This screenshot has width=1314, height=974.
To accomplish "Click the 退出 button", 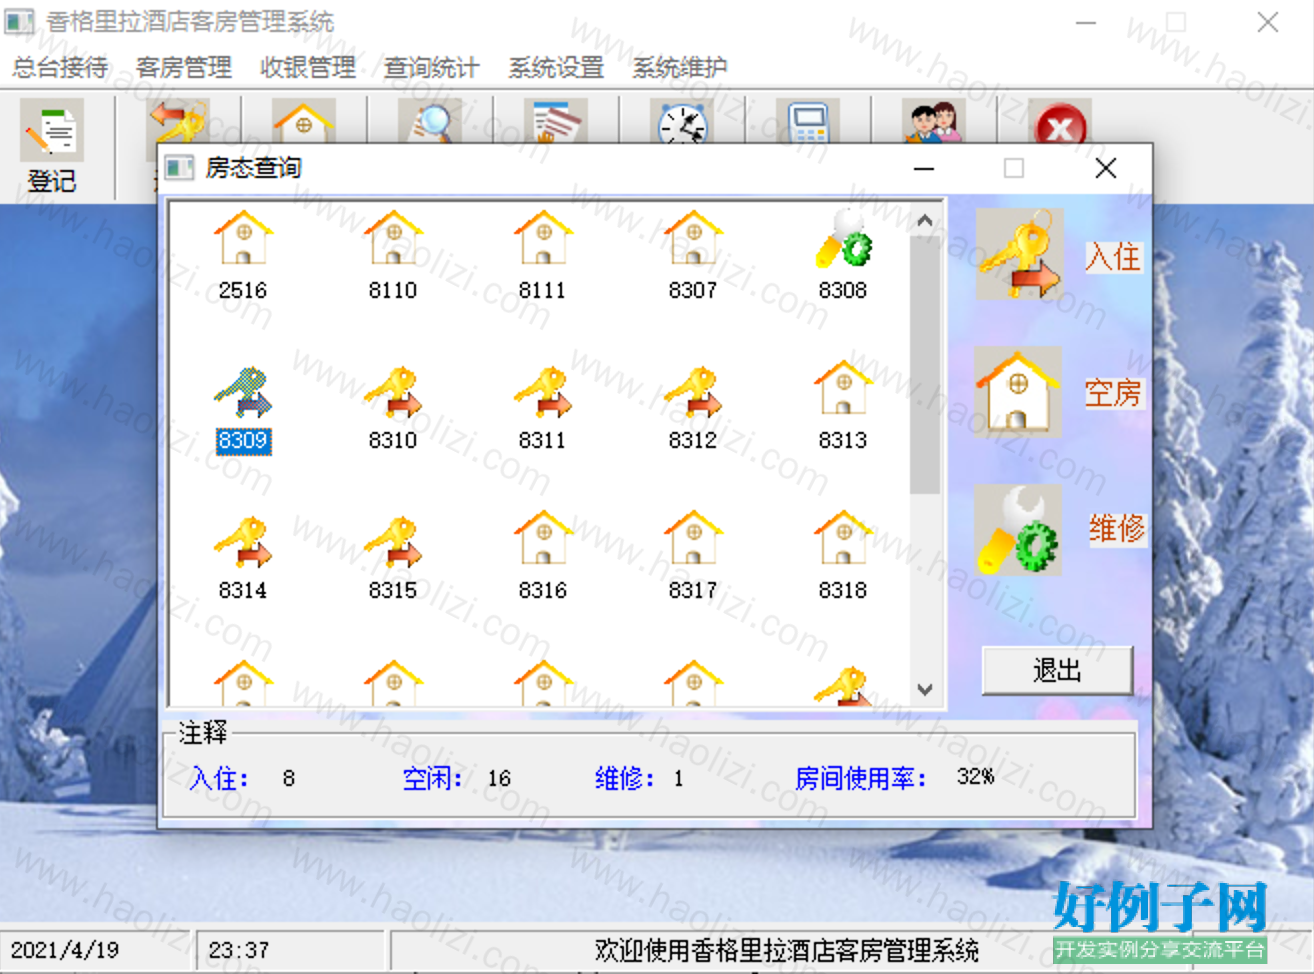I will (1057, 670).
